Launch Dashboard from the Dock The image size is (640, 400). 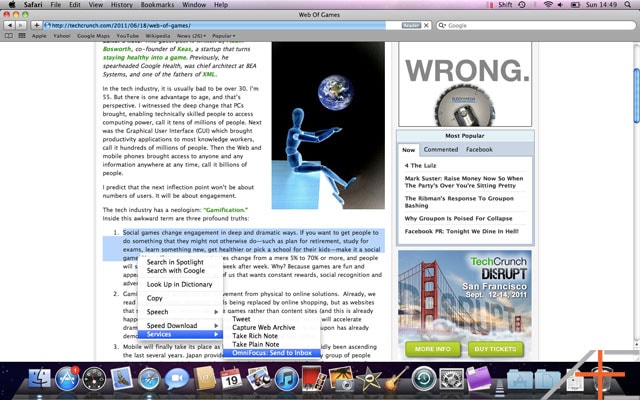tap(94, 379)
